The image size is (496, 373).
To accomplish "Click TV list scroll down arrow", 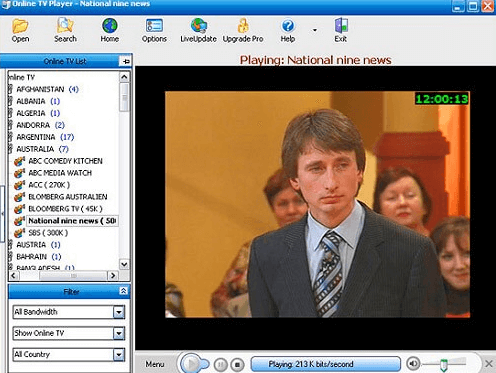I will (124, 265).
